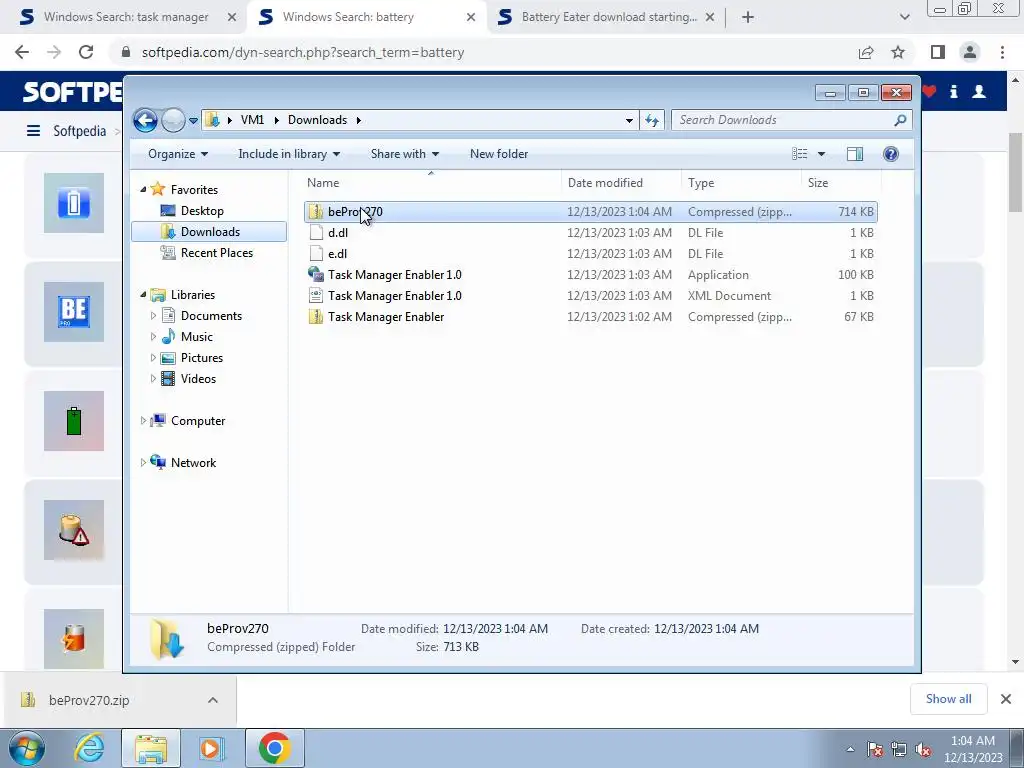Select the e.dl file
The height and width of the screenshot is (768, 1024).
coord(337,253)
